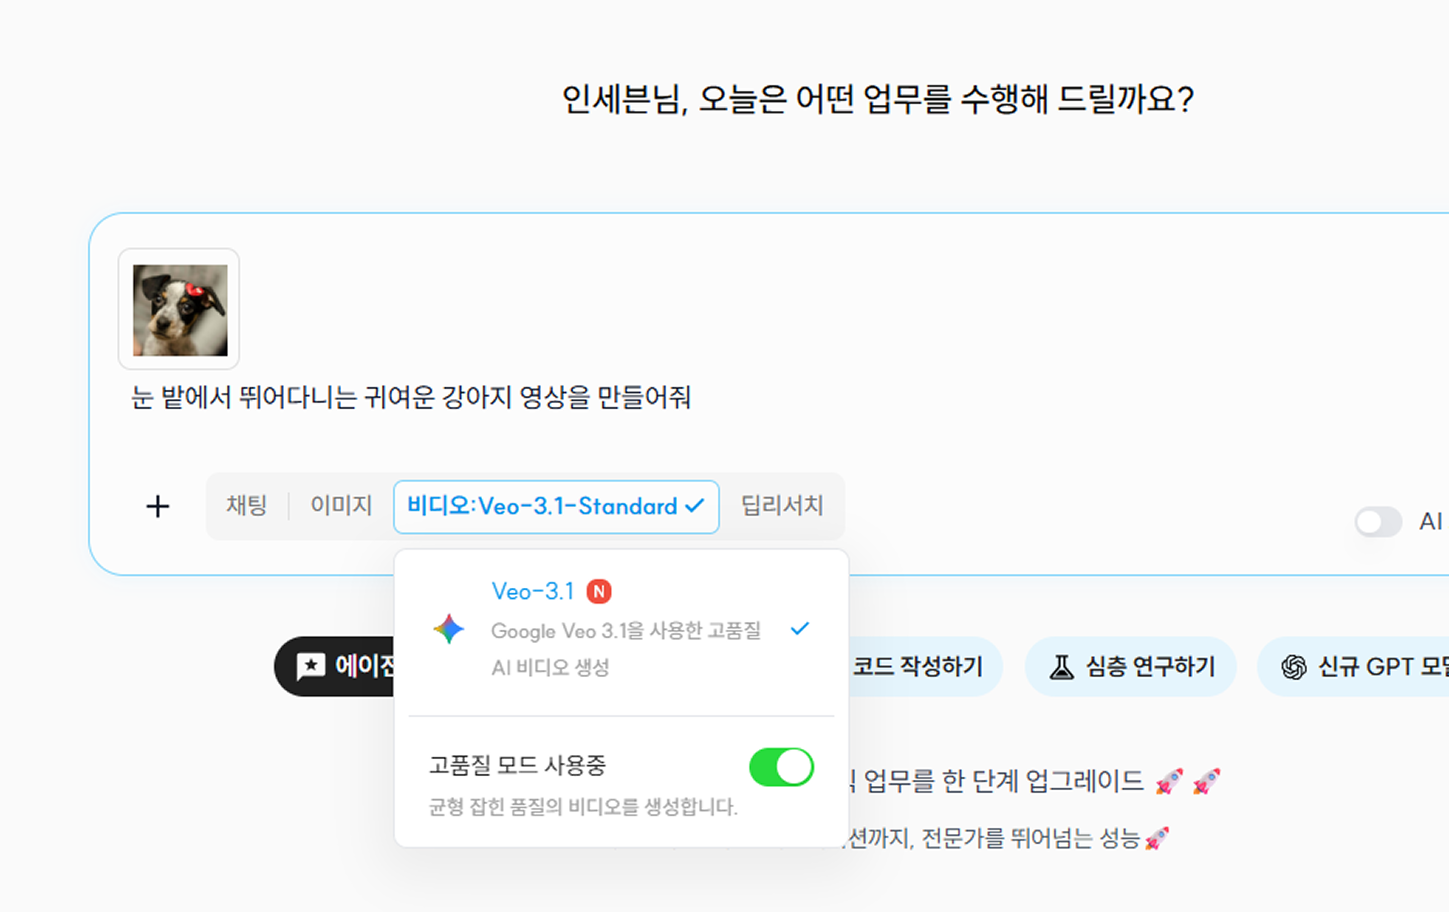This screenshot has width=1449, height=912.
Task: Turn on the AI toggle switch
Action: pyautogui.click(x=1377, y=522)
